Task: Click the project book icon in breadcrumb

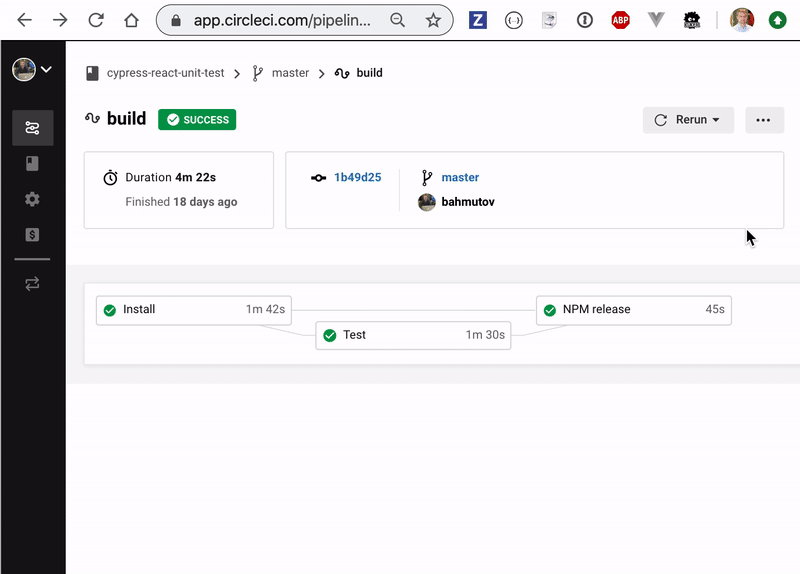Action: pos(92,73)
